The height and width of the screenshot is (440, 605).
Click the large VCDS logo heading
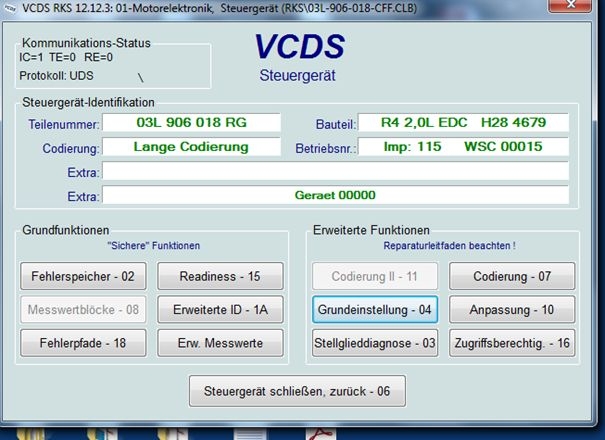coord(300,47)
